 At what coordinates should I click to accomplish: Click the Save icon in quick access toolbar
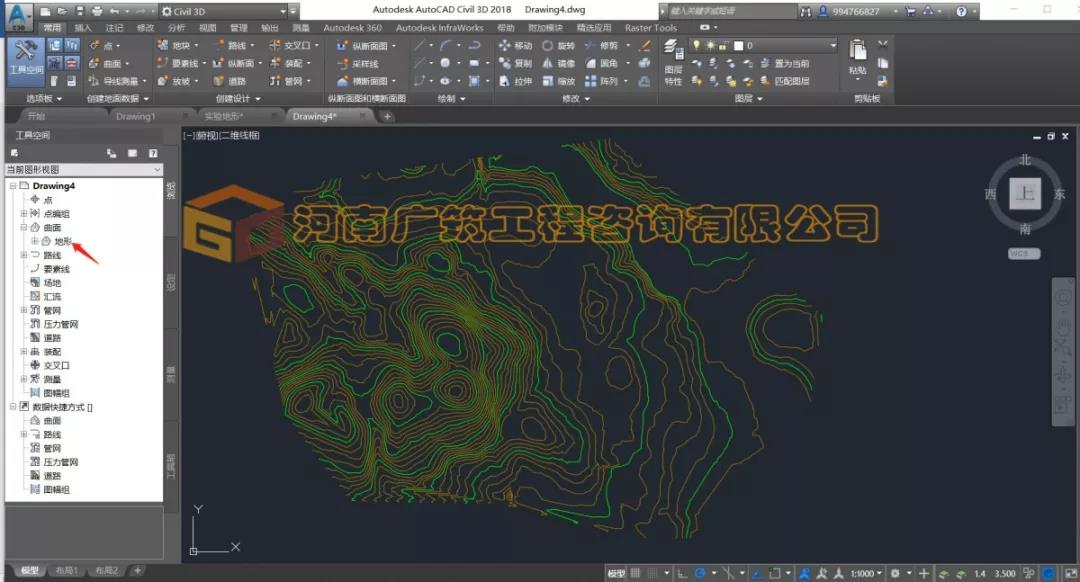(x=80, y=11)
